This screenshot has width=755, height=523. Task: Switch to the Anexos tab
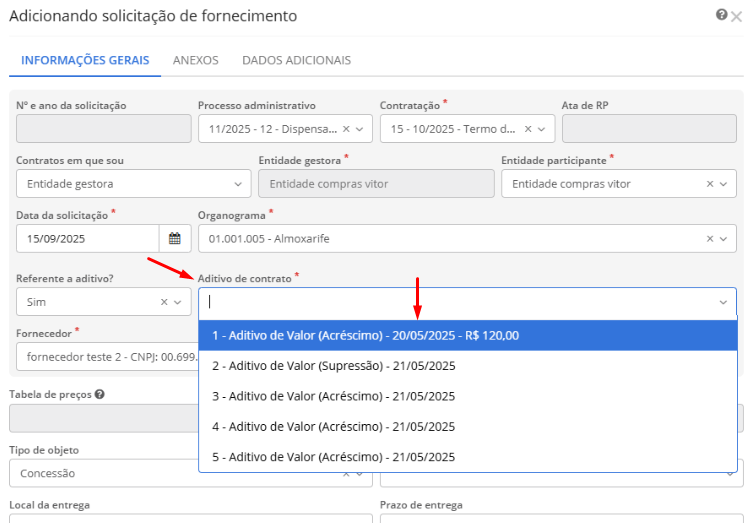click(195, 60)
